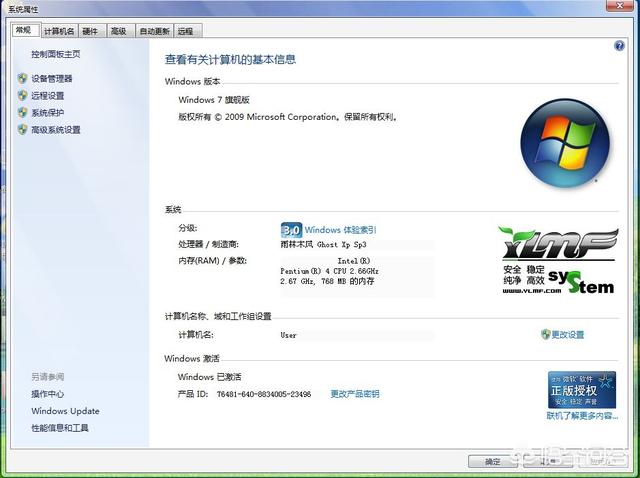This screenshot has width=640, height=478.
Task: Click the Windows 7 logo orb
Action: (565, 143)
